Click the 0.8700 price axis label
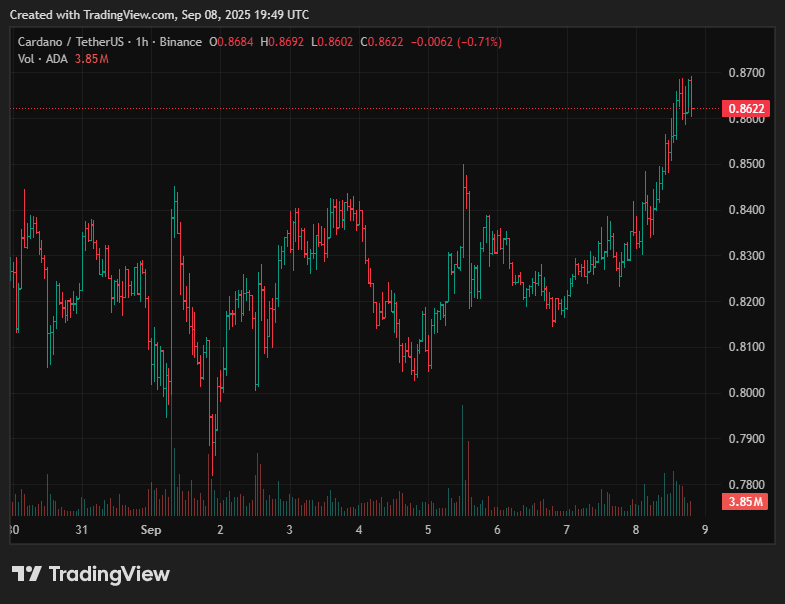This screenshot has height=604, width=785. point(744,73)
